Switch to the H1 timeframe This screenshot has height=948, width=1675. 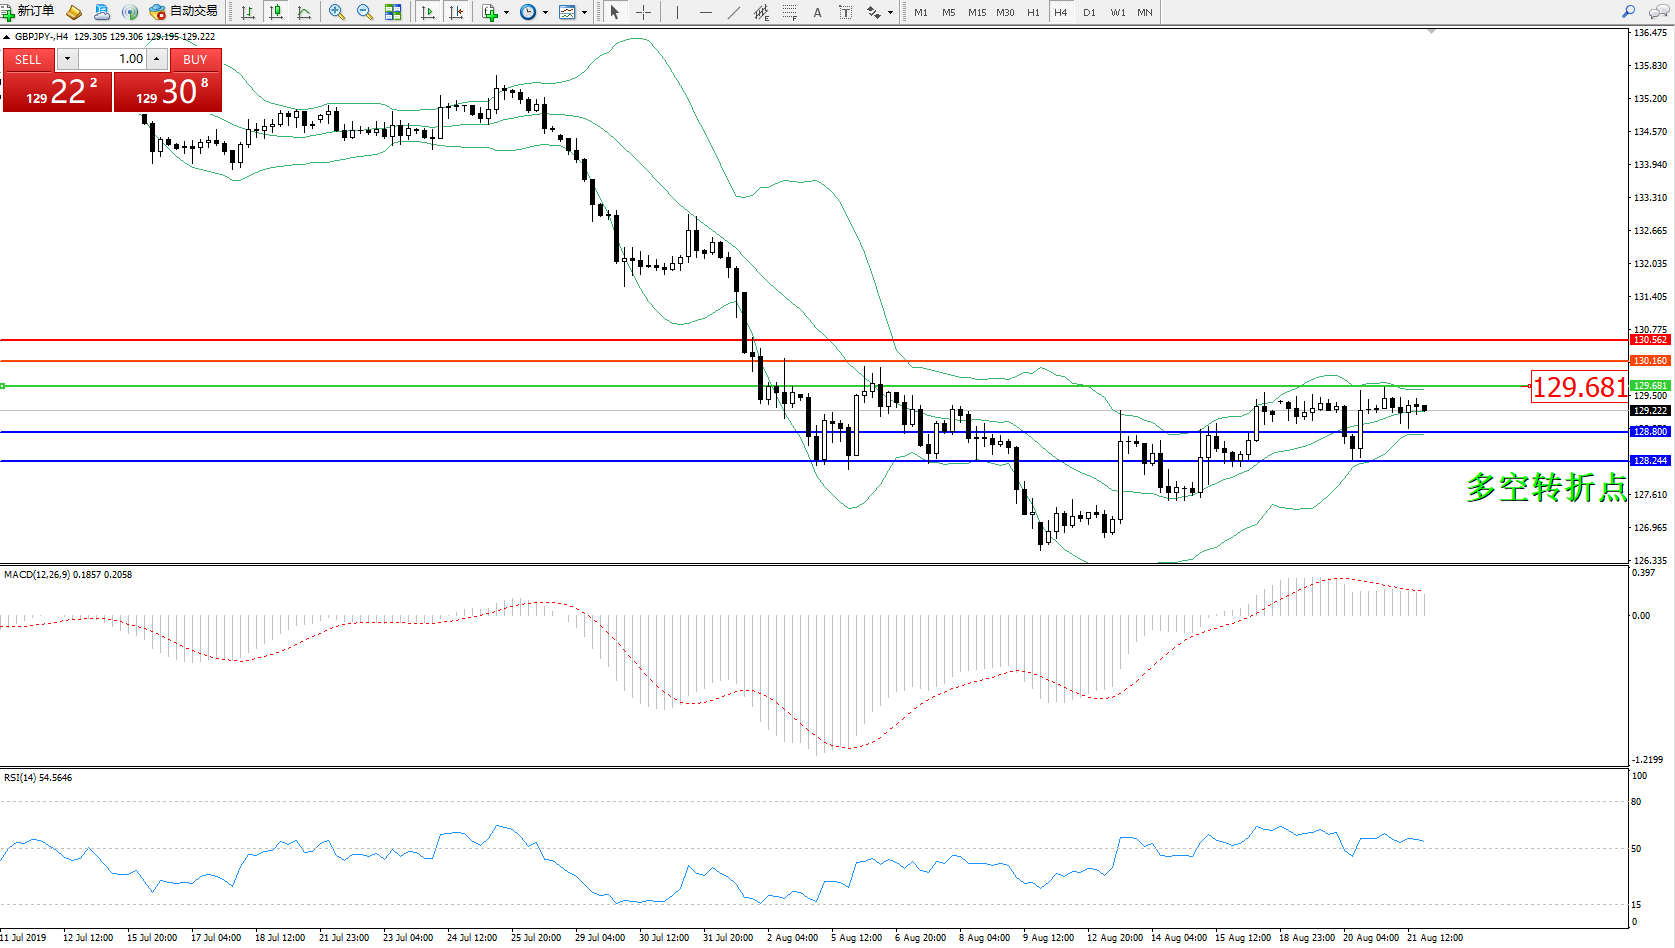pyautogui.click(x=1033, y=12)
